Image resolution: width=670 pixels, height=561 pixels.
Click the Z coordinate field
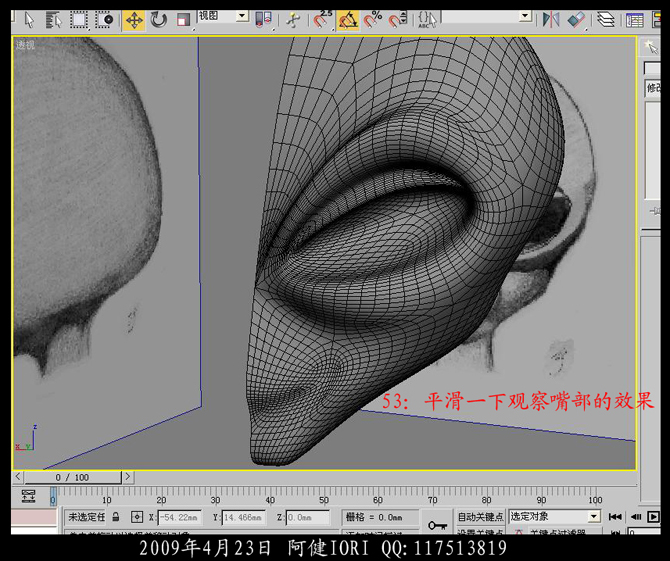308,517
